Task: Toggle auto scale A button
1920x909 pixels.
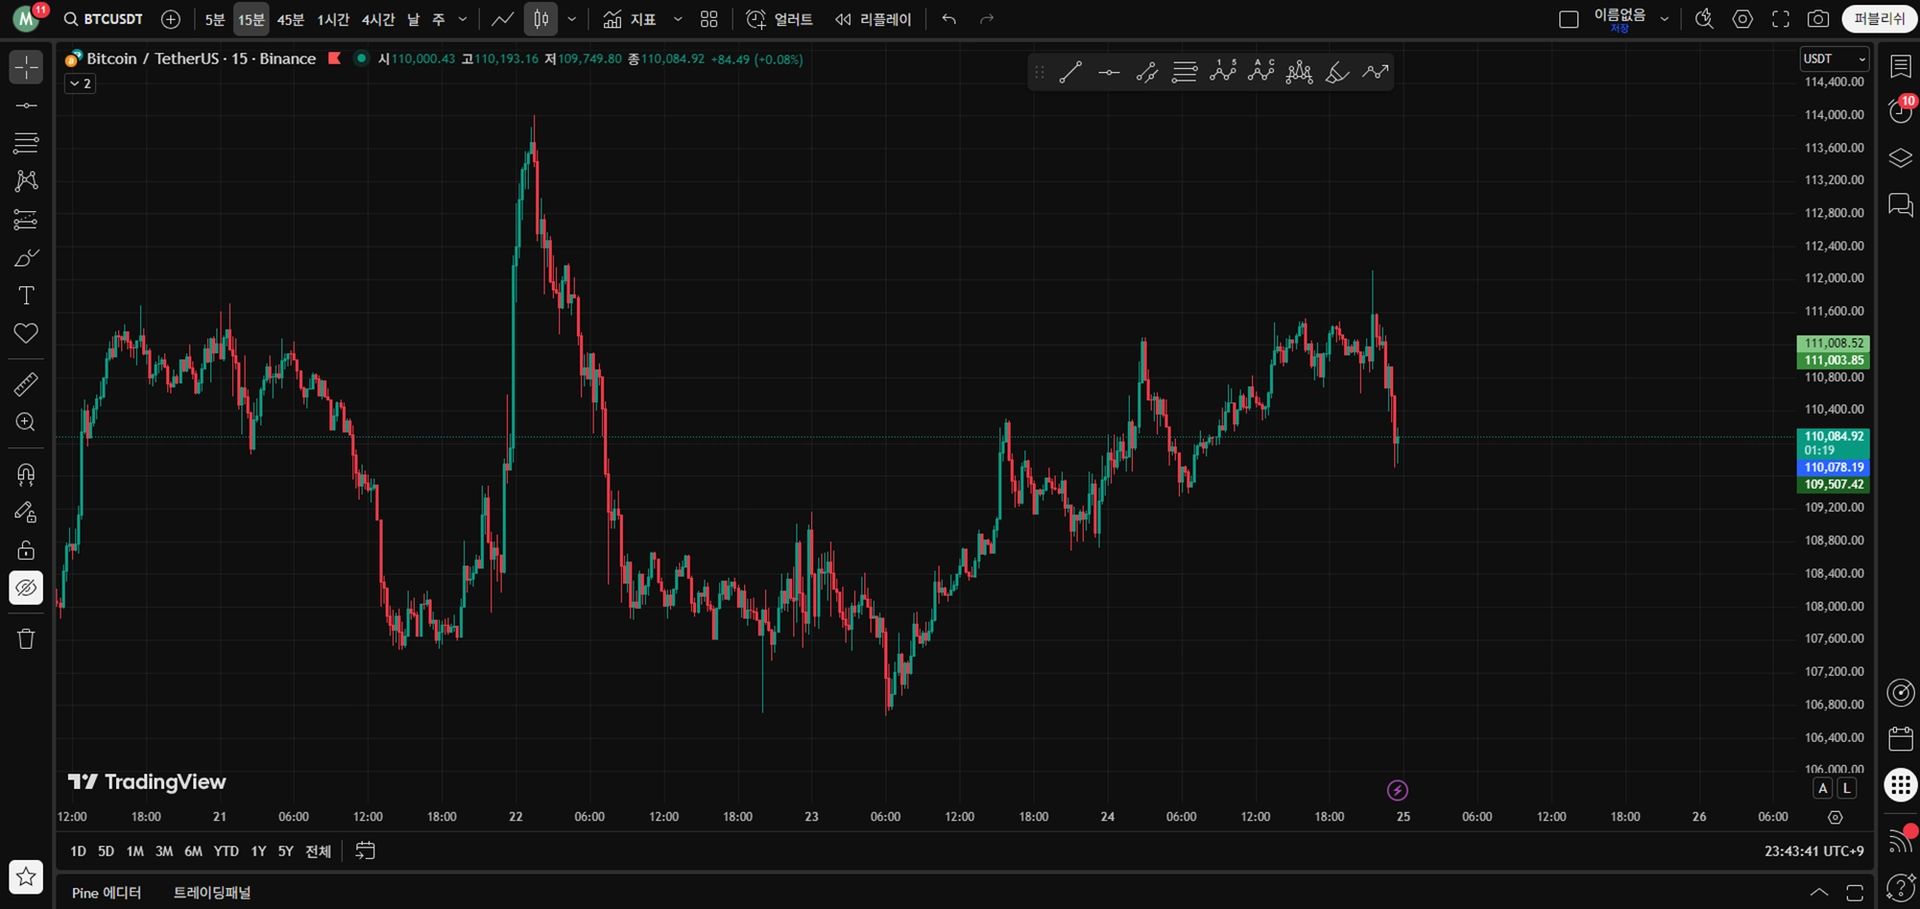Action: [x=1823, y=788]
